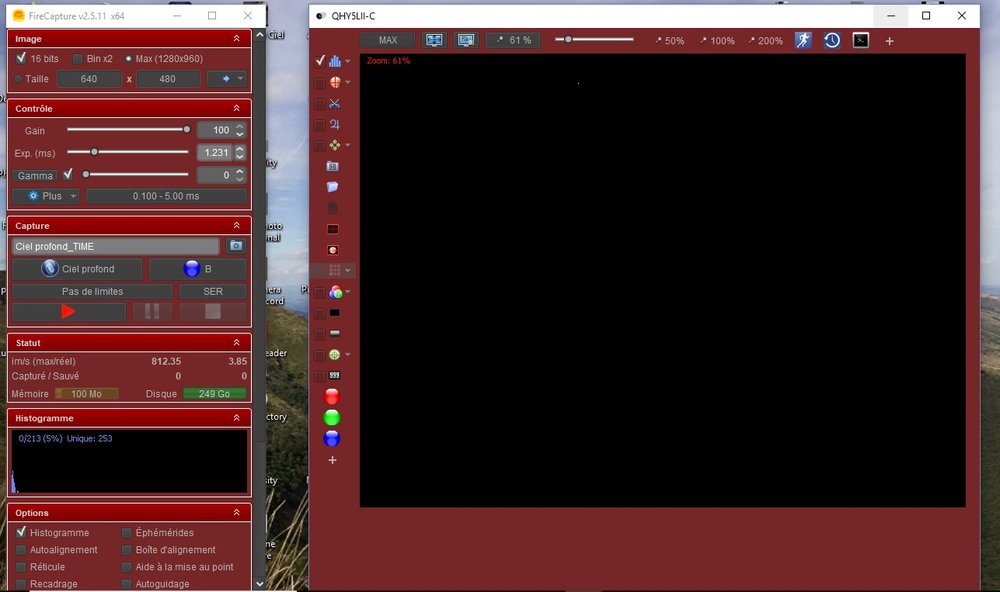Select the blue channel ball in sidebar

(332, 439)
